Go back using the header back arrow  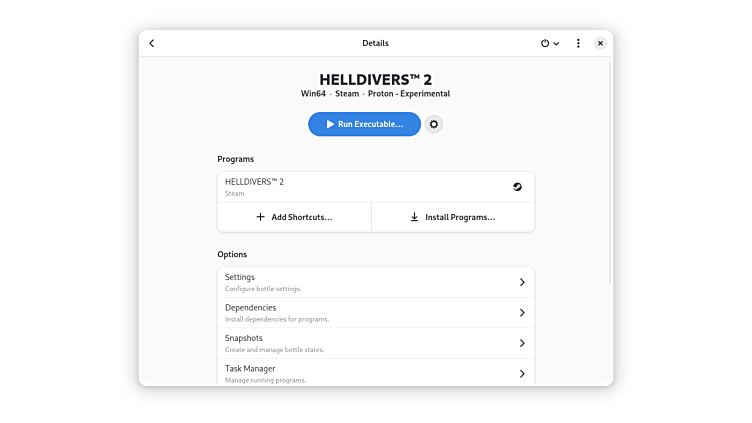coord(152,43)
